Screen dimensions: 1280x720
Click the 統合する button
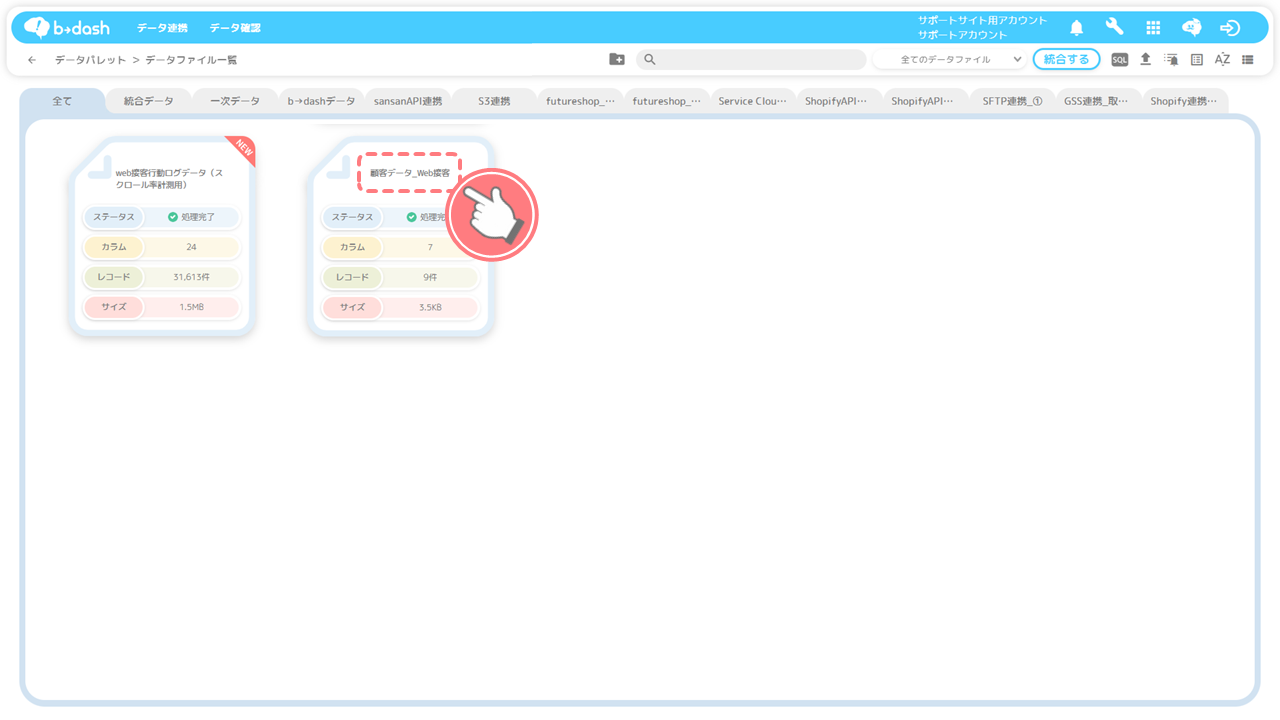click(1066, 60)
